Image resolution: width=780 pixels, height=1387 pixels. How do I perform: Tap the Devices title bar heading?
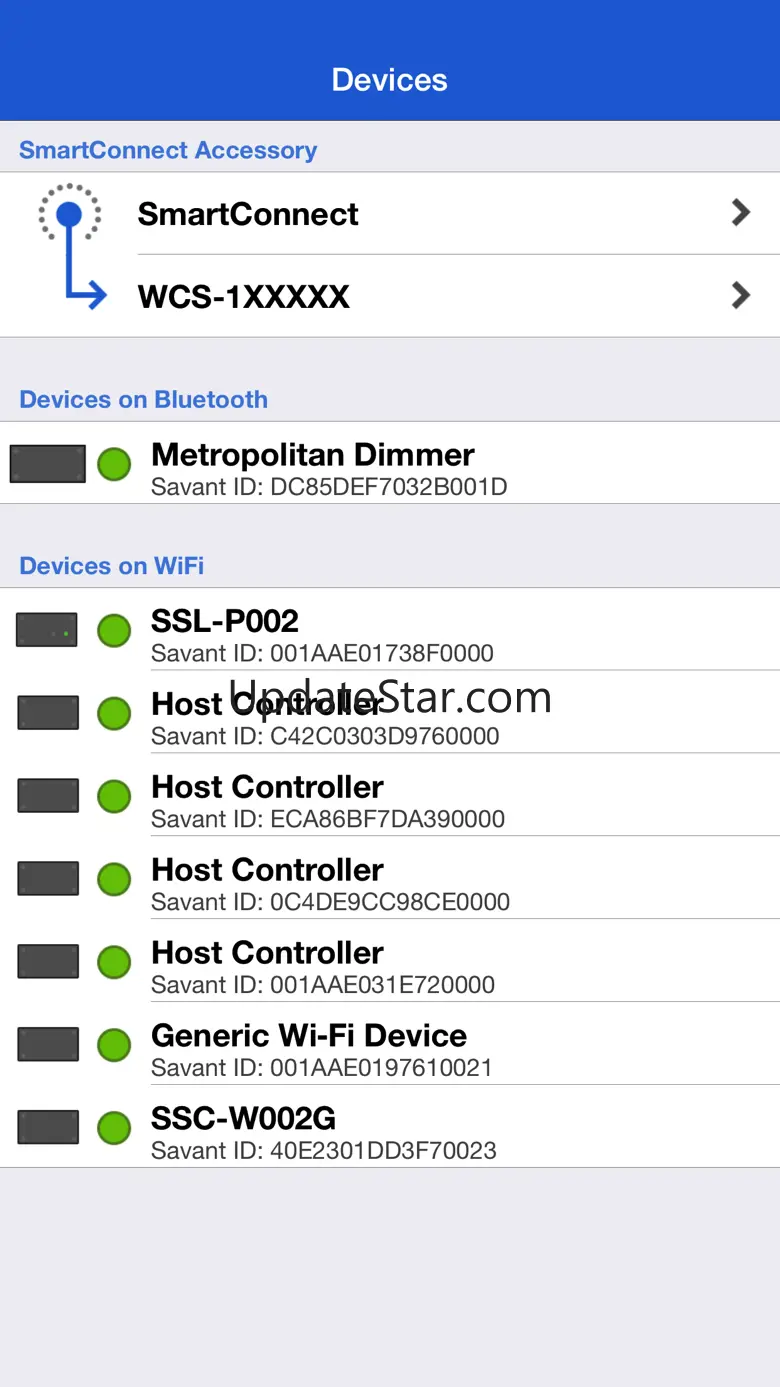389,80
